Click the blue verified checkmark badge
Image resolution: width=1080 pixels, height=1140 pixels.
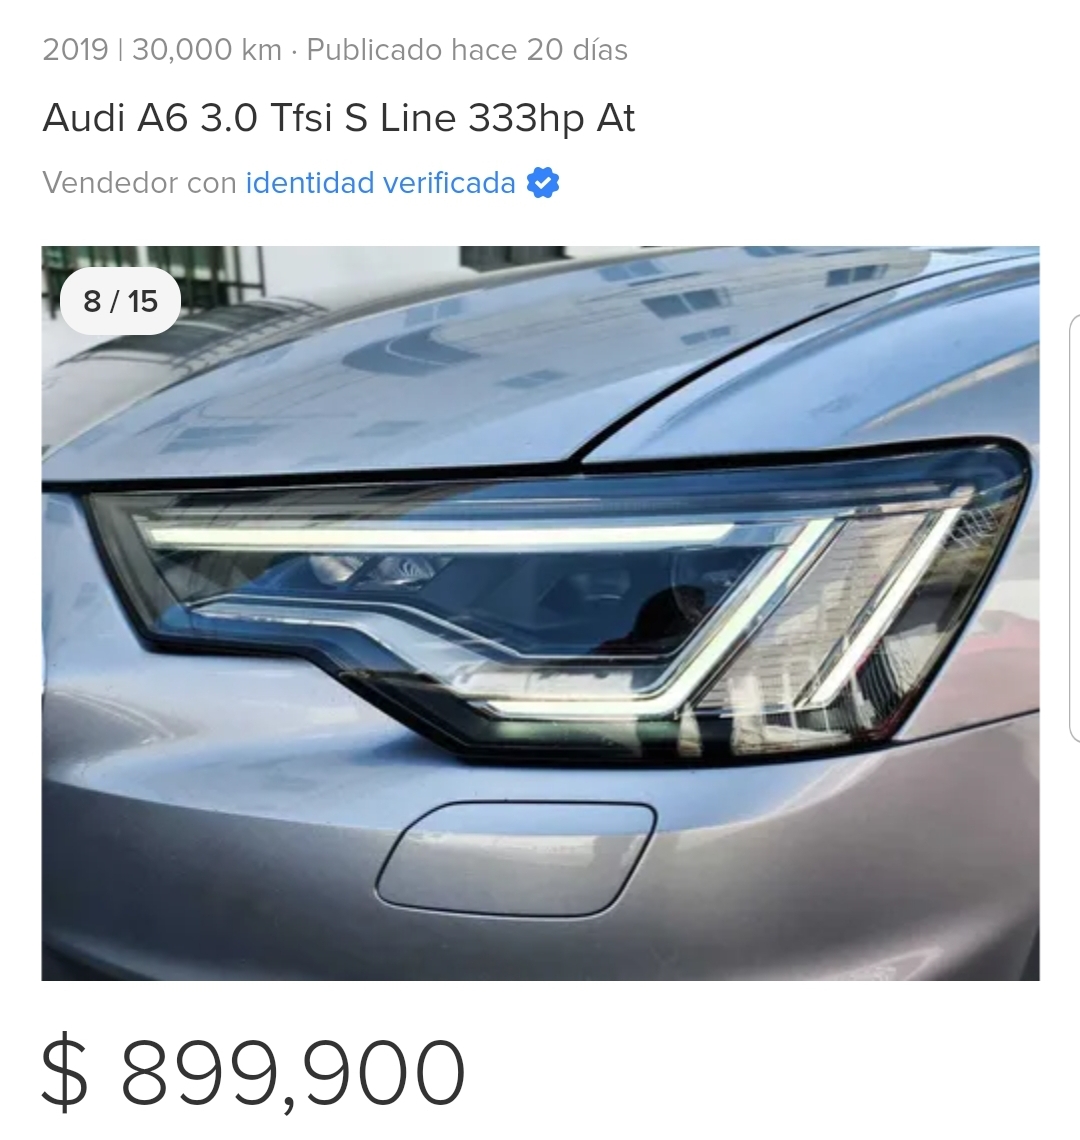pyautogui.click(x=543, y=182)
